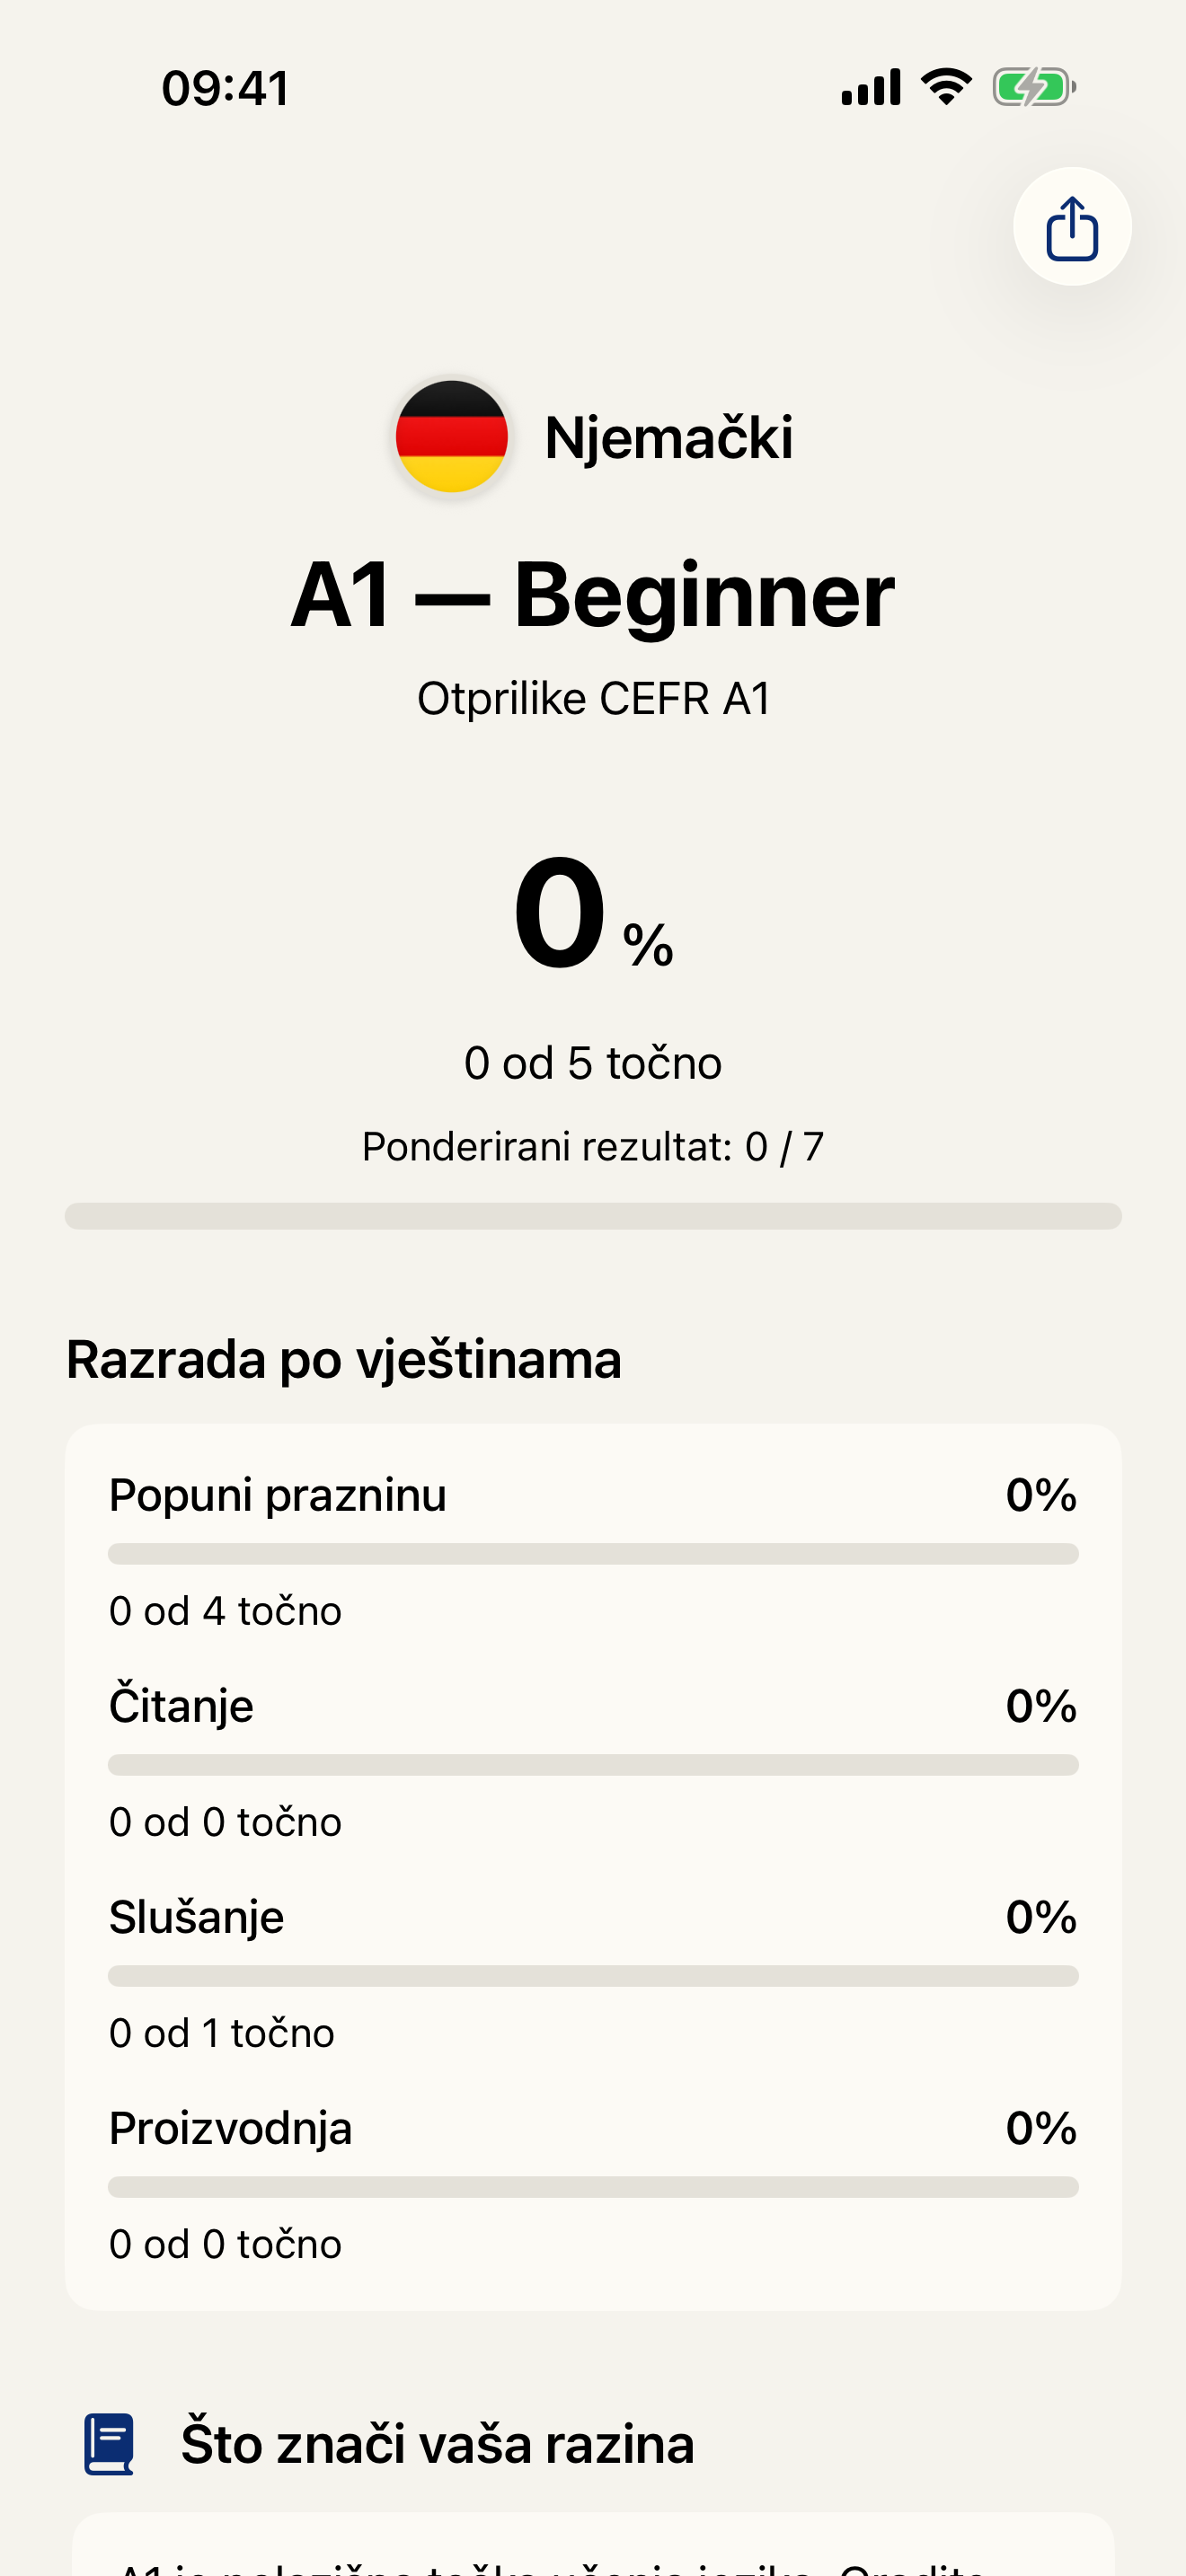Tap the Wi-Fi status icon
Screen dimensions: 1186x2576
(x=946, y=87)
